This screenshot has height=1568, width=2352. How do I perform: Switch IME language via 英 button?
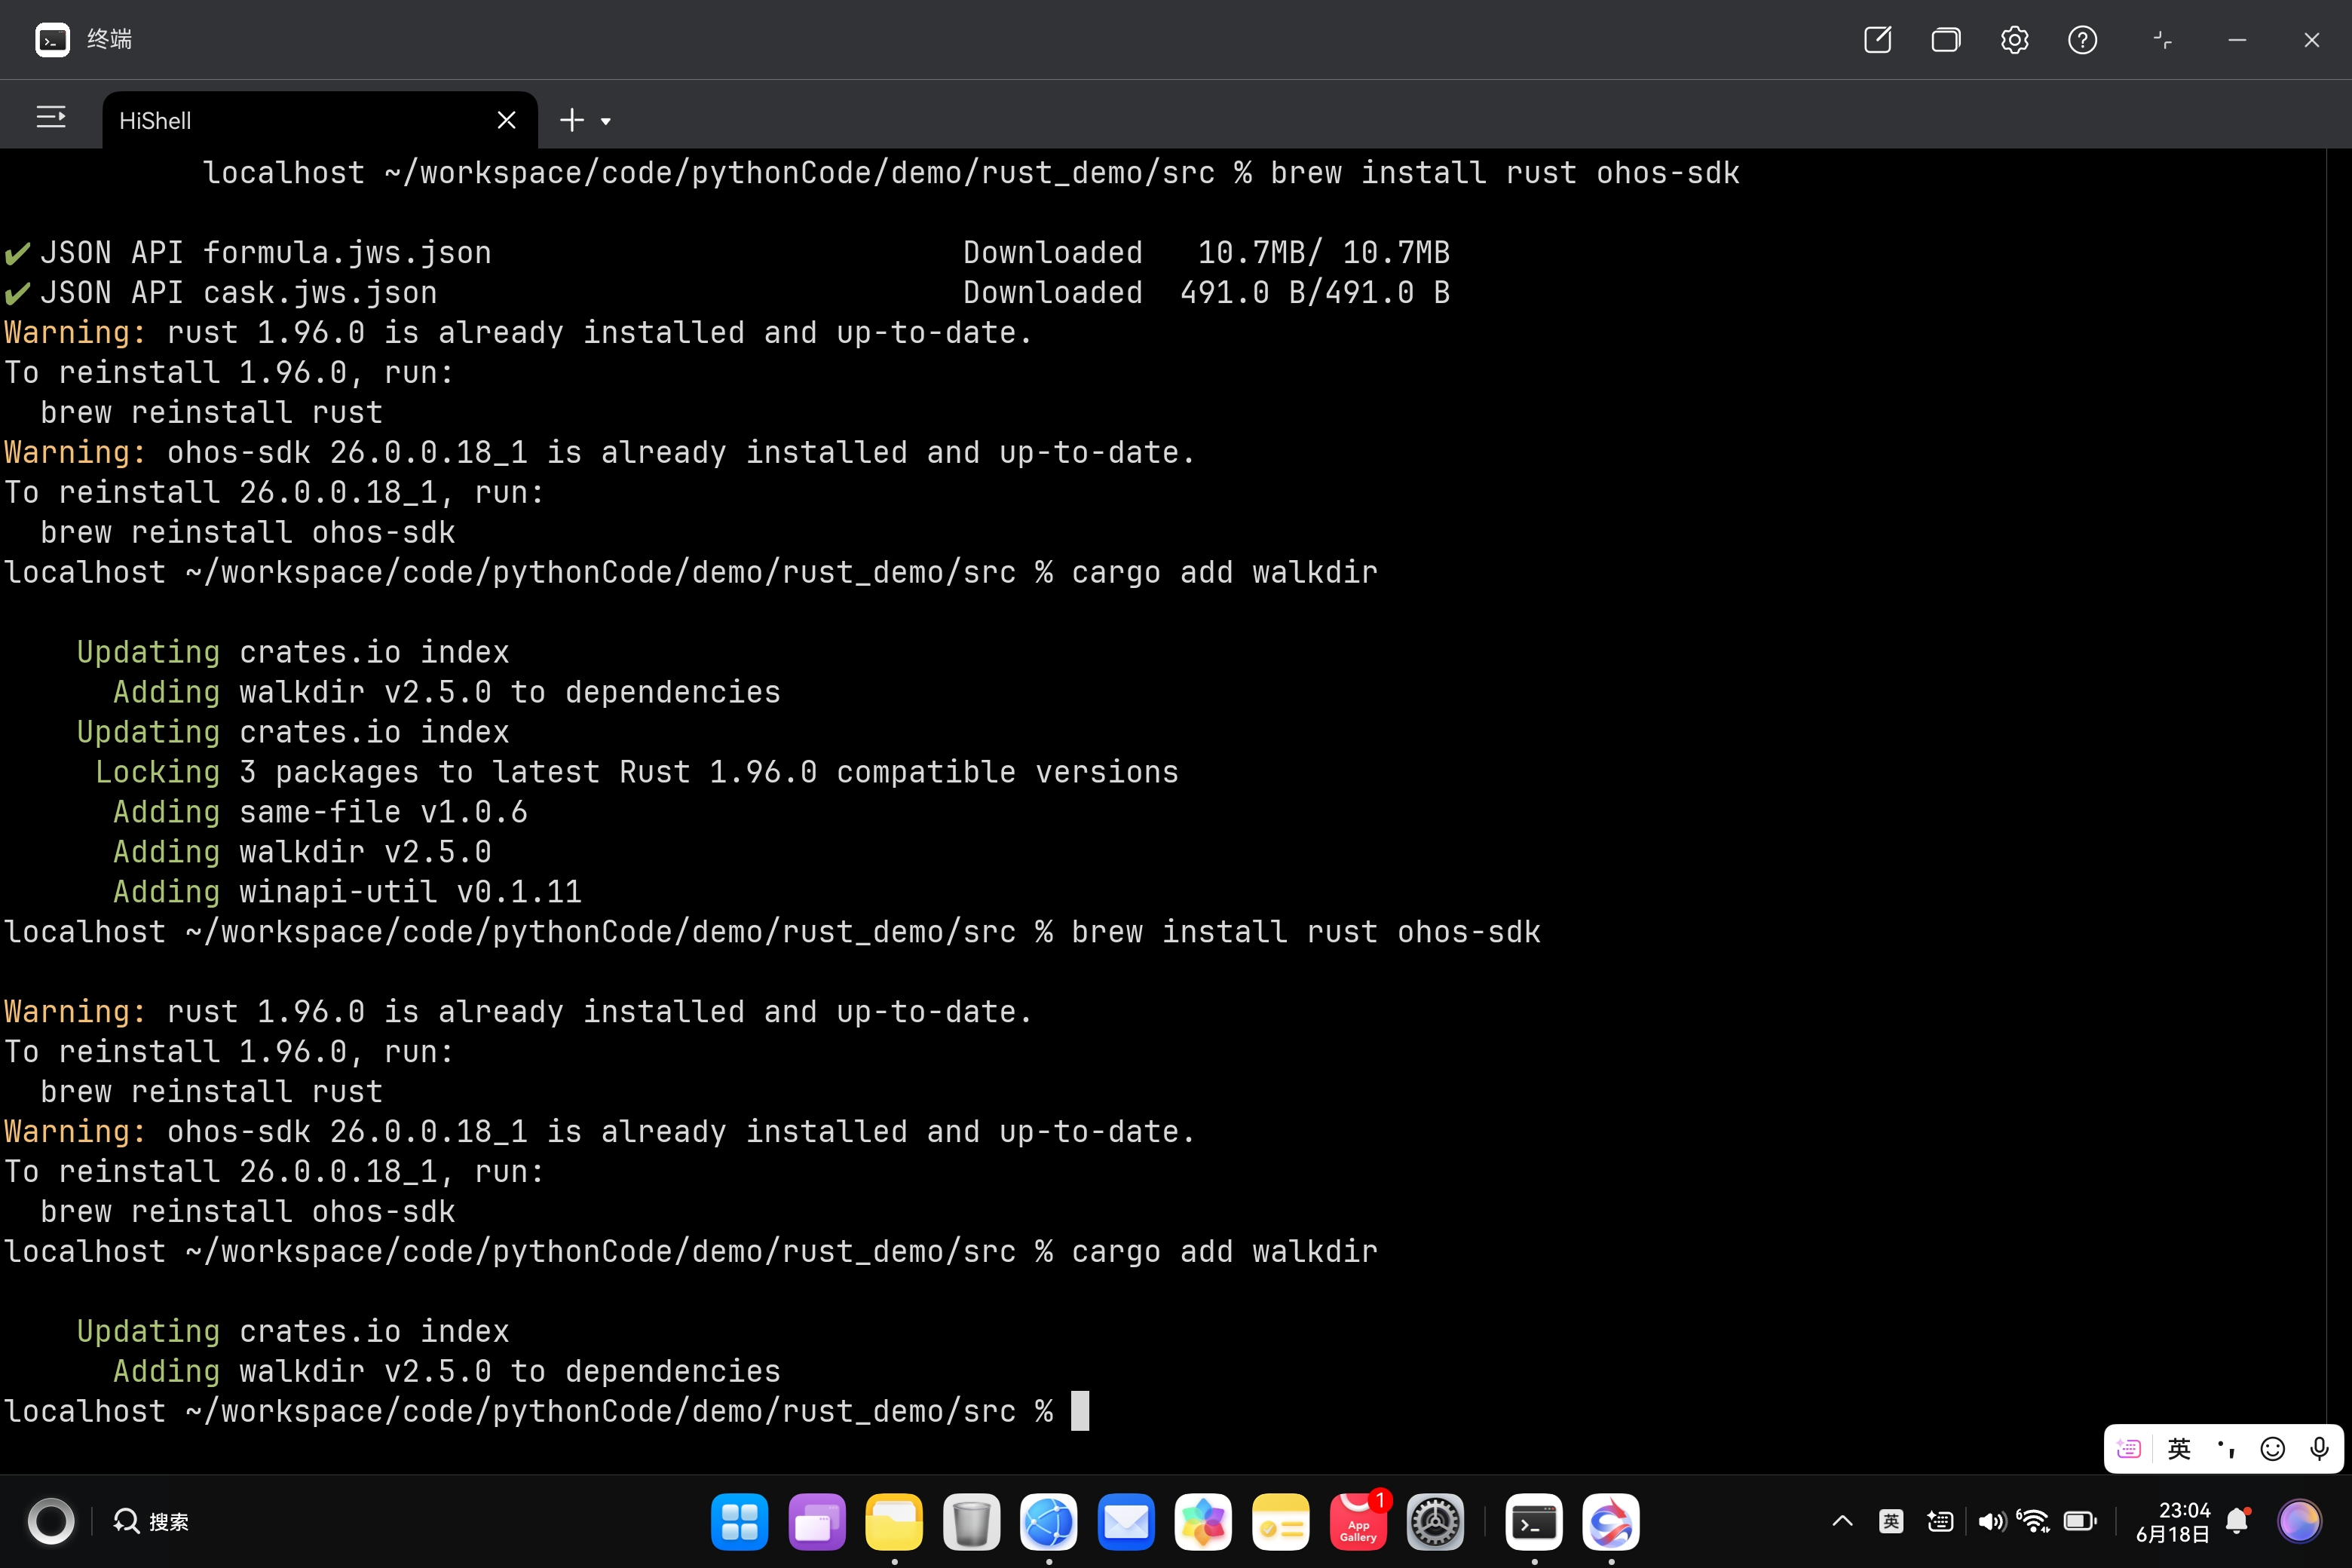pos(2179,1448)
